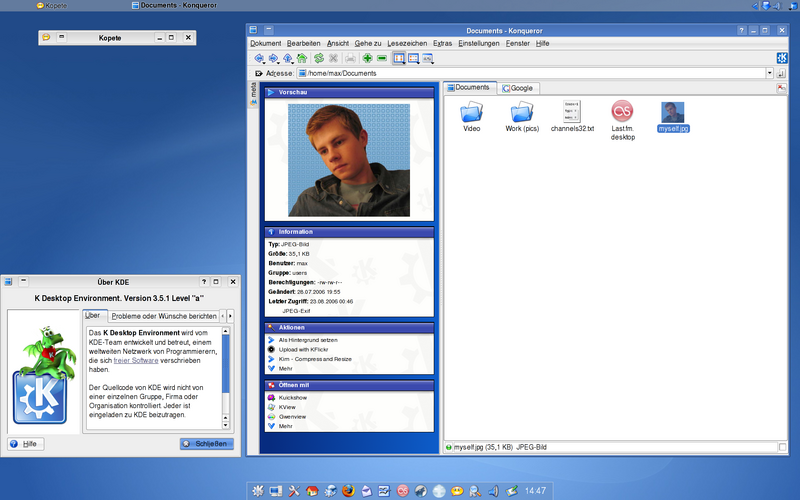
Task: Click the Hilfe button in Über KDE
Action: (x=26, y=444)
